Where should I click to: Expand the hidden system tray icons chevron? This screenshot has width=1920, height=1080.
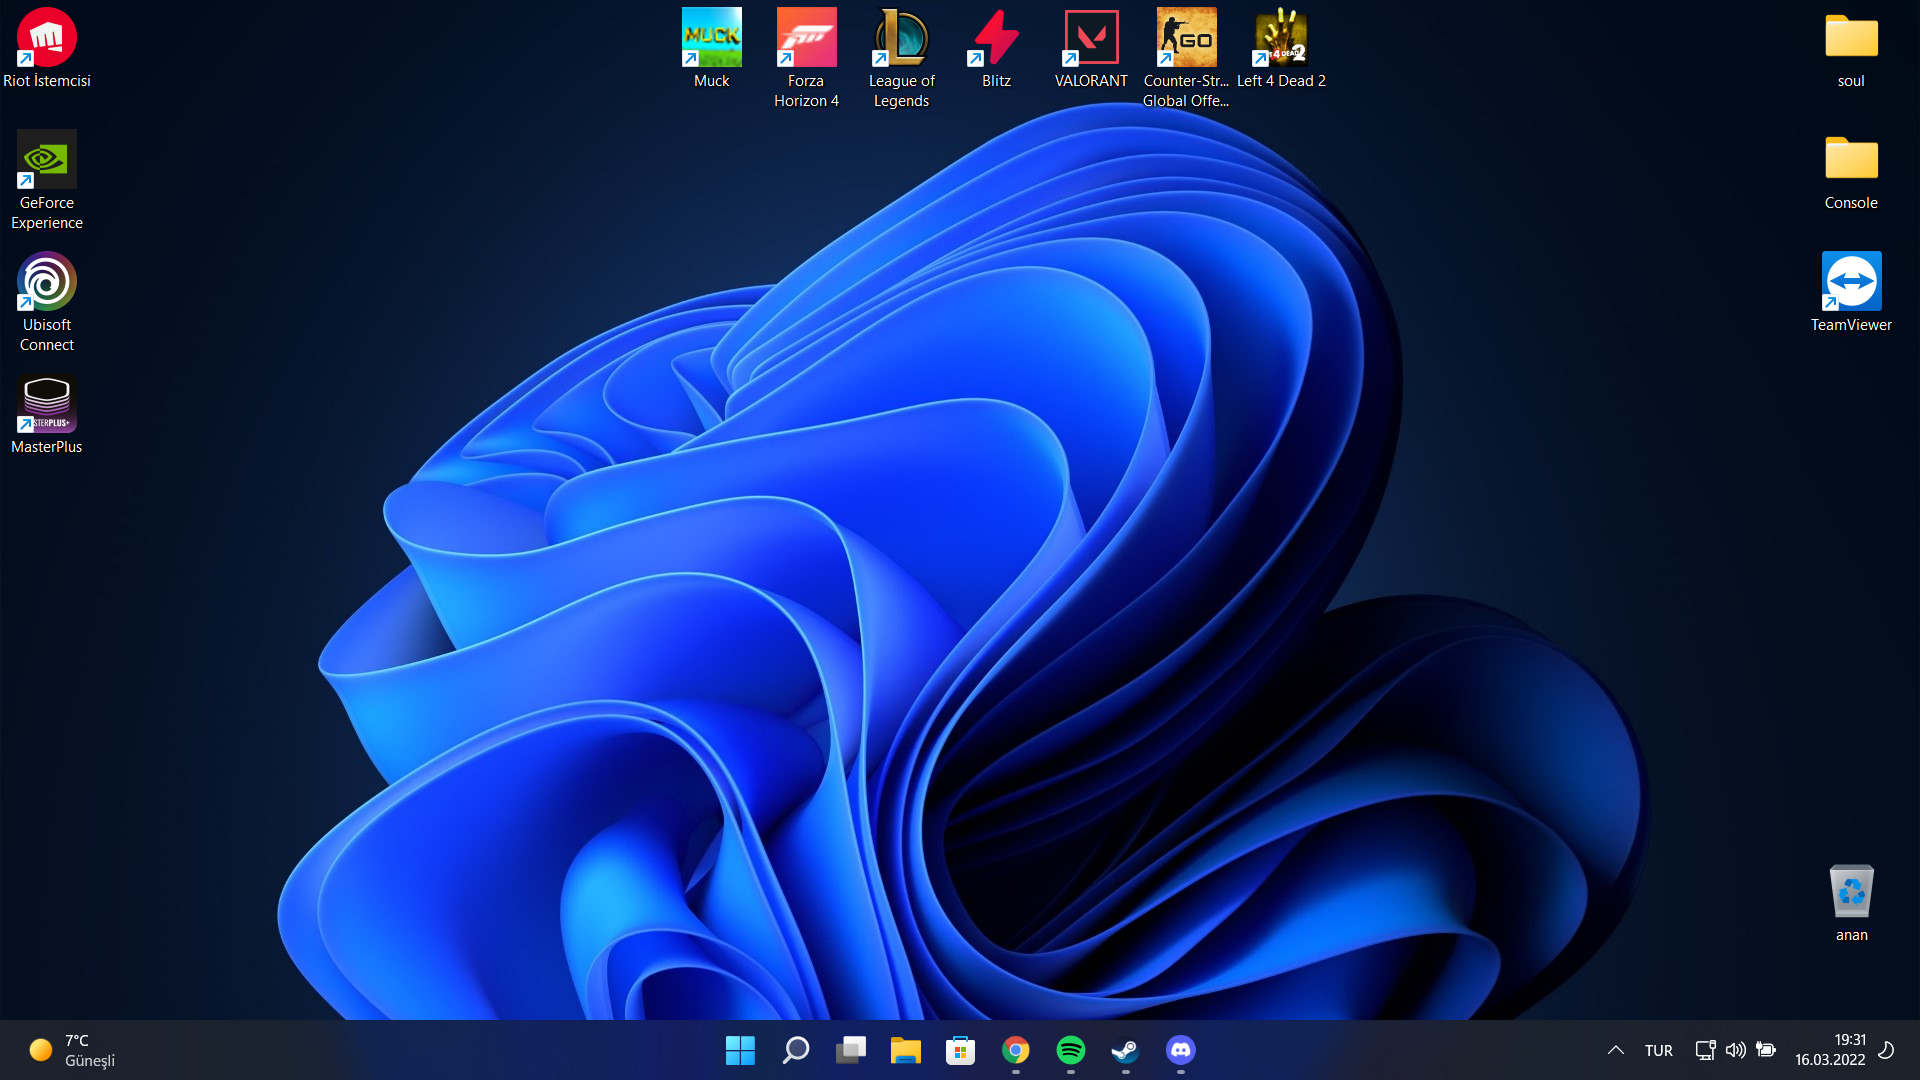point(1615,1050)
